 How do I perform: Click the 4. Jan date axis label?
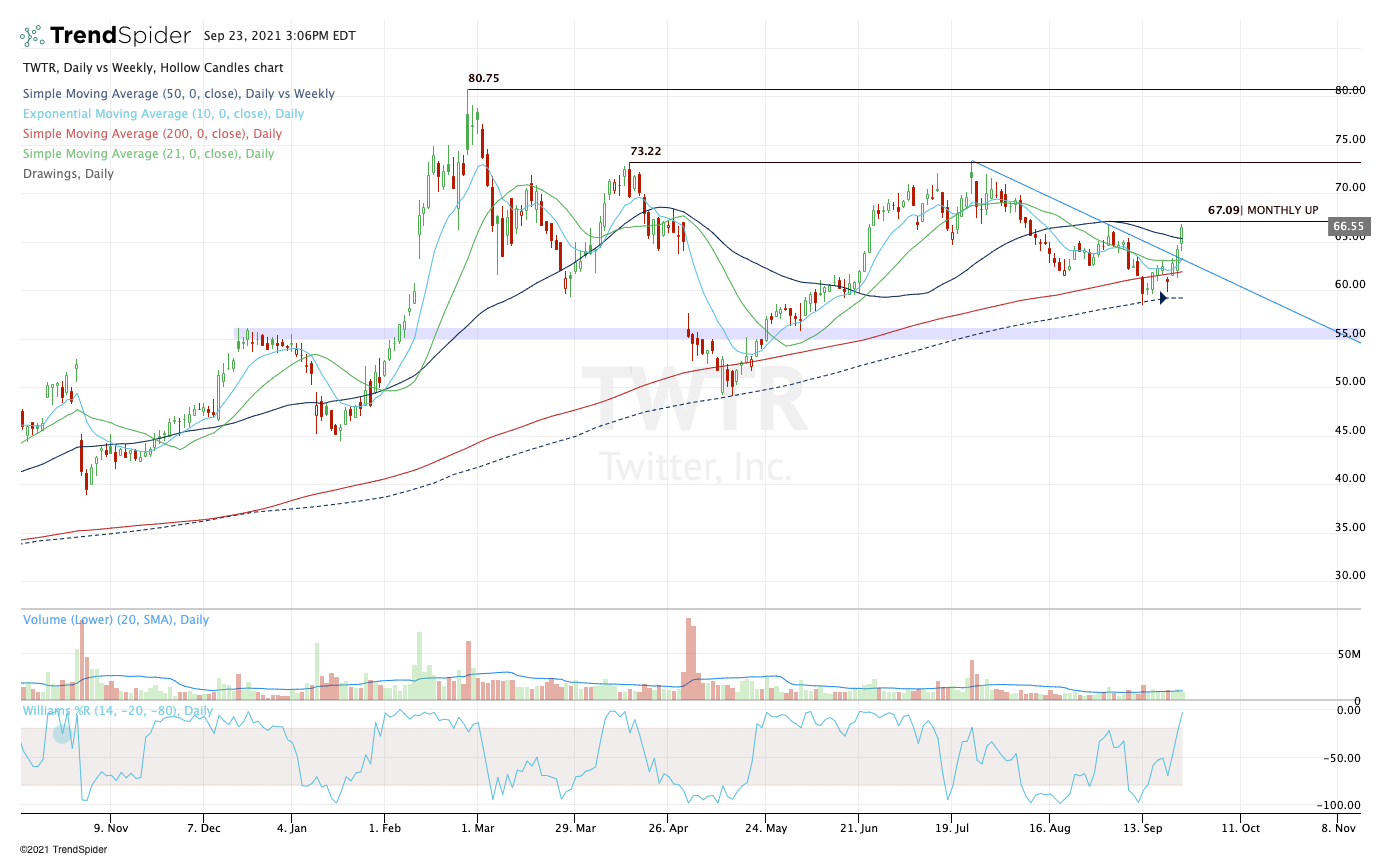pos(292,828)
